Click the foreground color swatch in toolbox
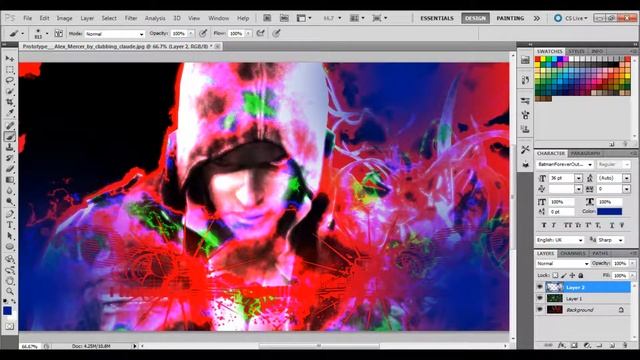 coord(7,311)
